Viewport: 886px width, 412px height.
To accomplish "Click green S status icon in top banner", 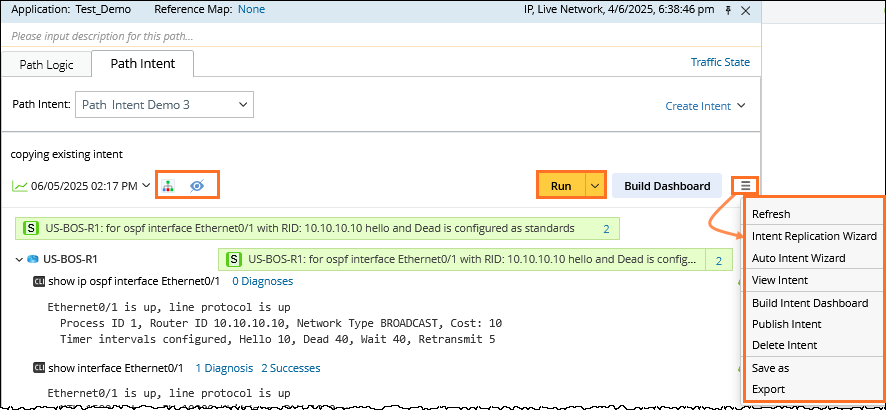I will (31, 228).
